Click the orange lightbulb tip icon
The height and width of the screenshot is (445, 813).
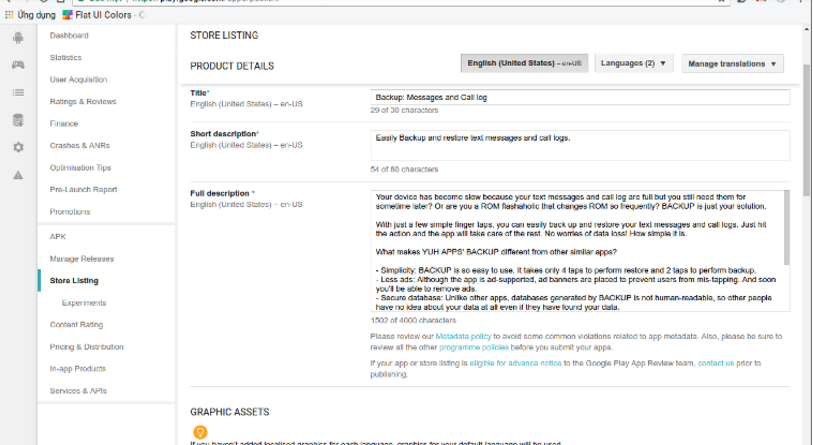pyautogui.click(x=200, y=432)
